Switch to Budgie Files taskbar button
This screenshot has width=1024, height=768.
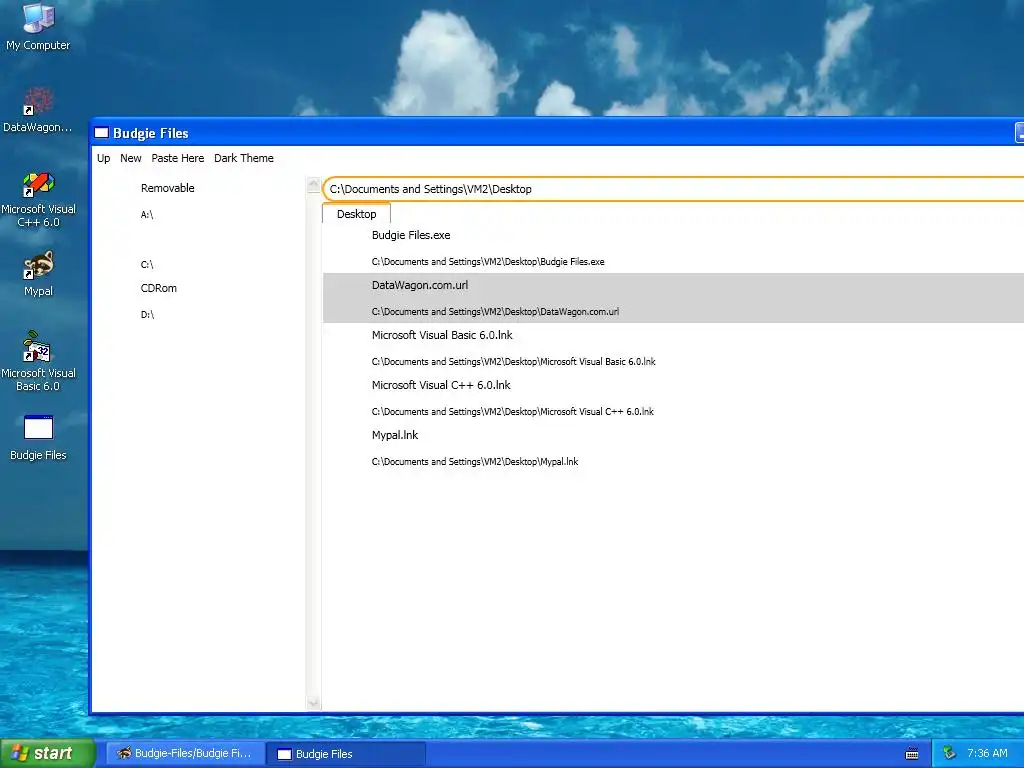pos(346,754)
